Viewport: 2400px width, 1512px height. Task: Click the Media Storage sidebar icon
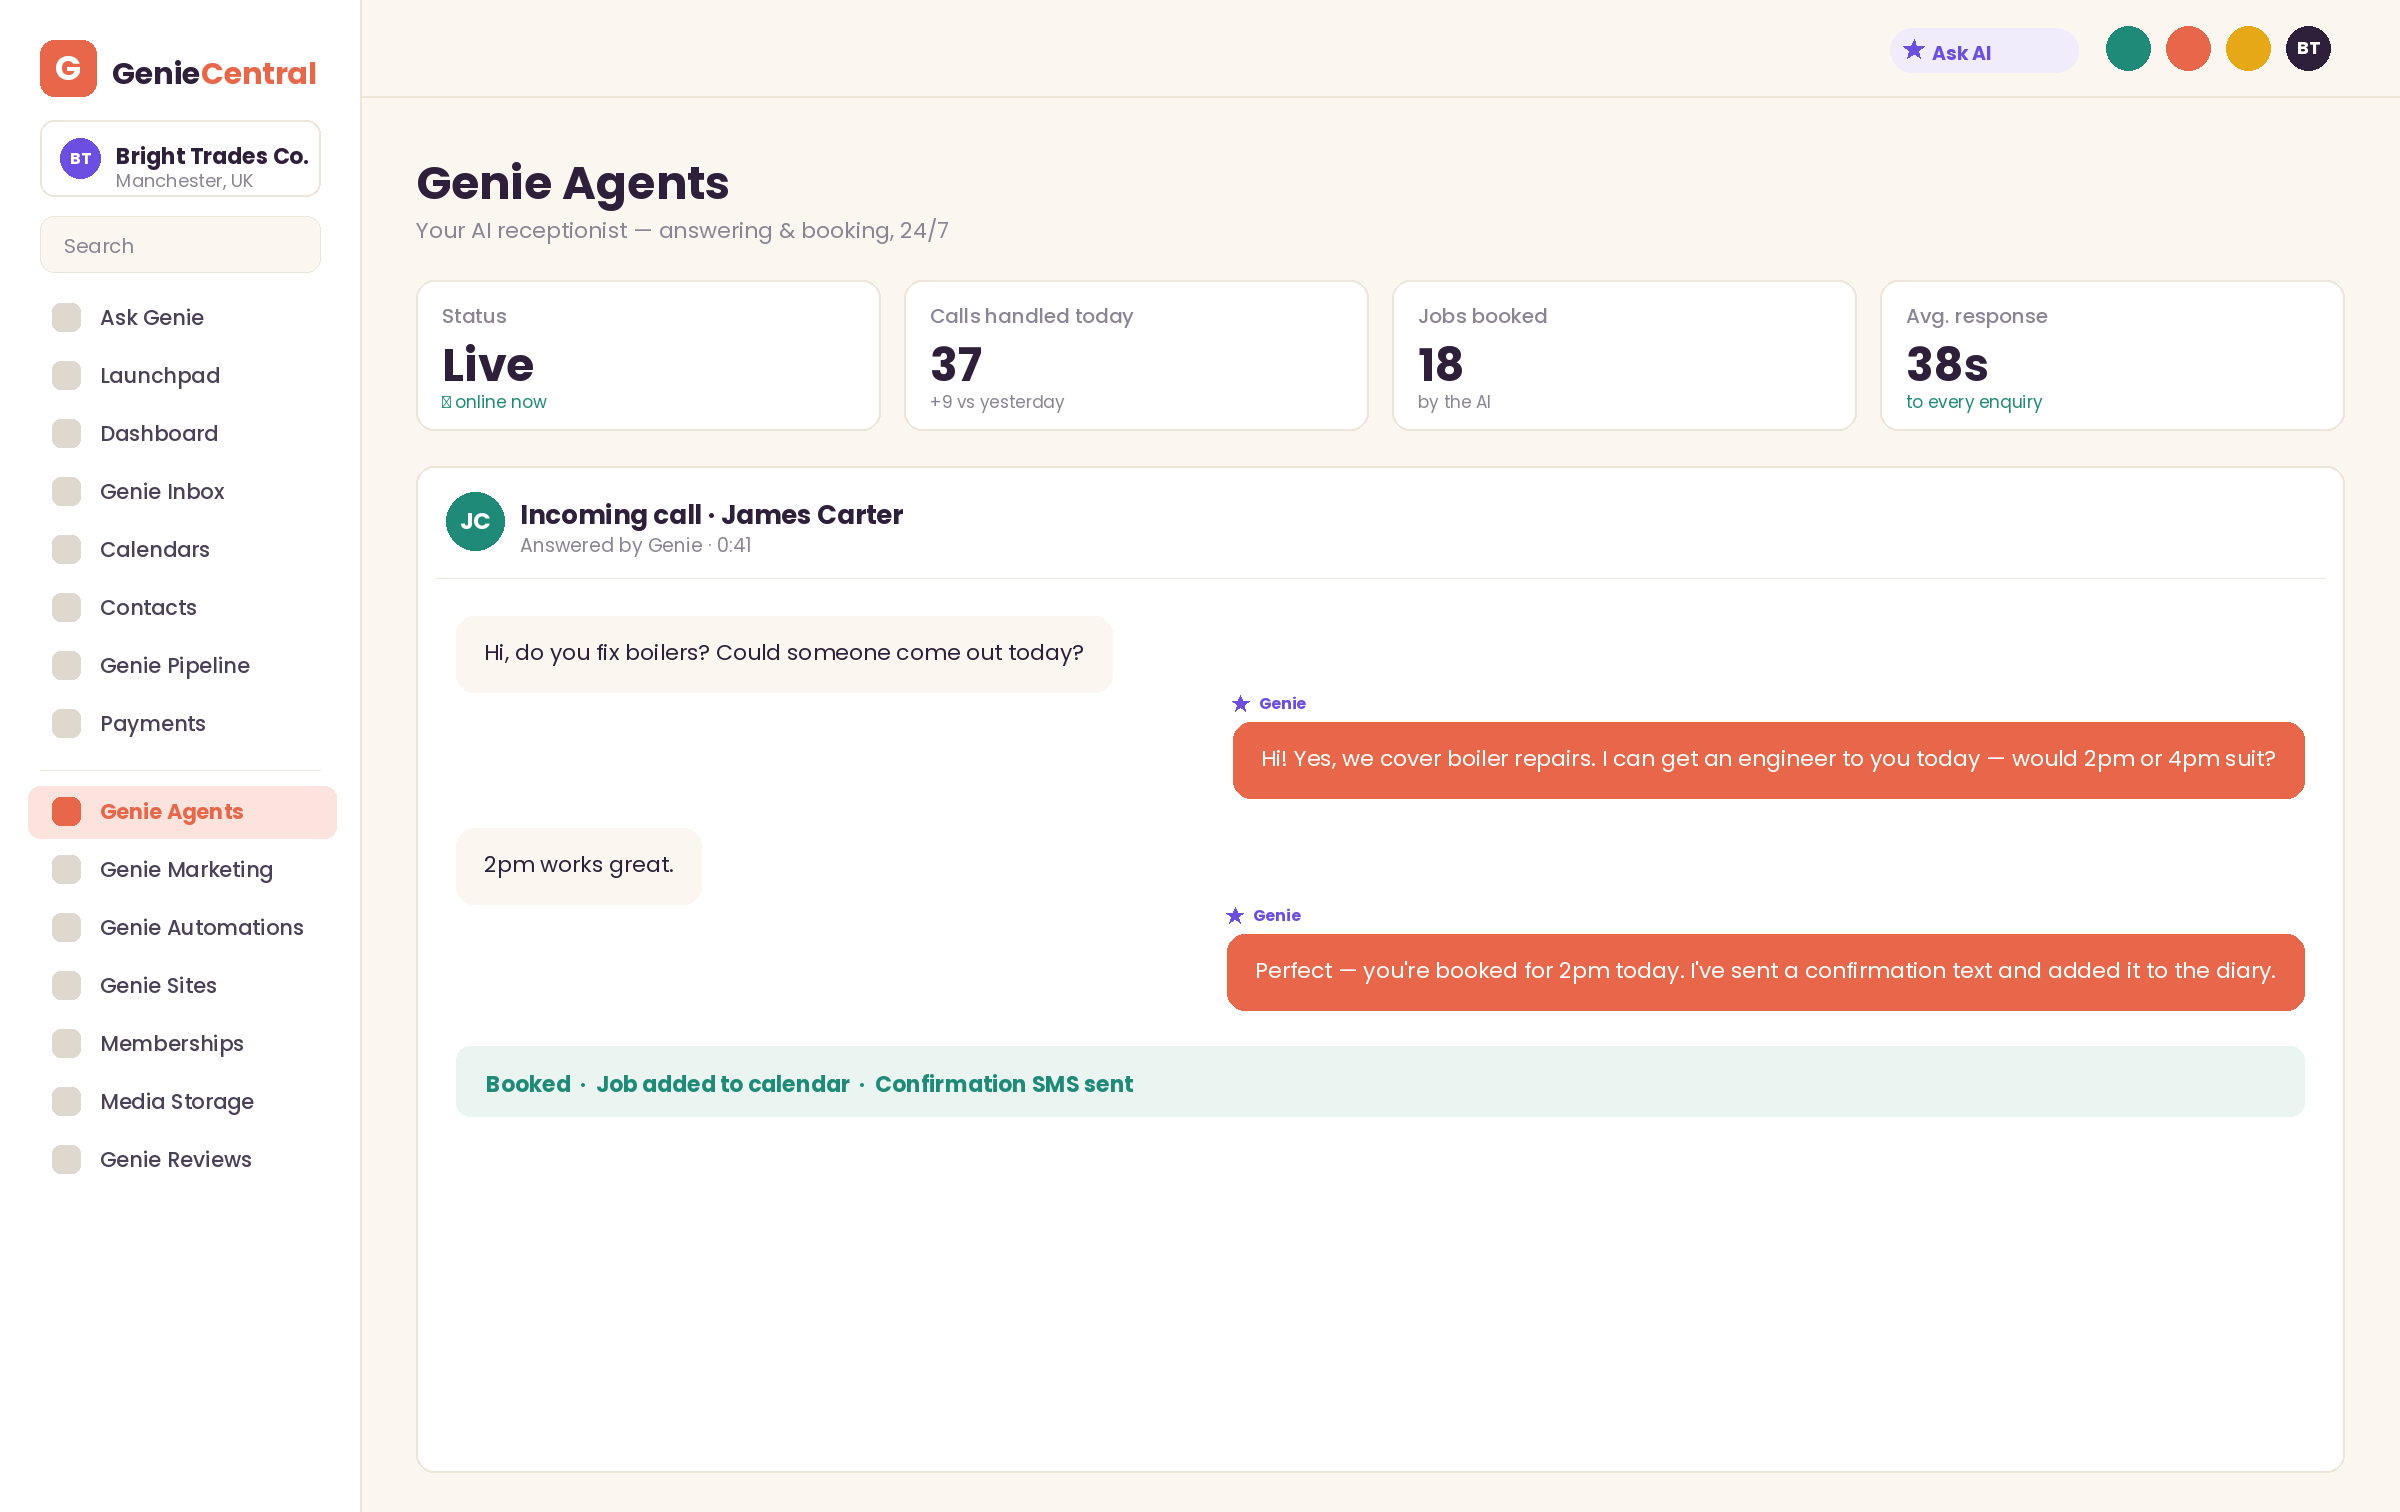(66, 1101)
